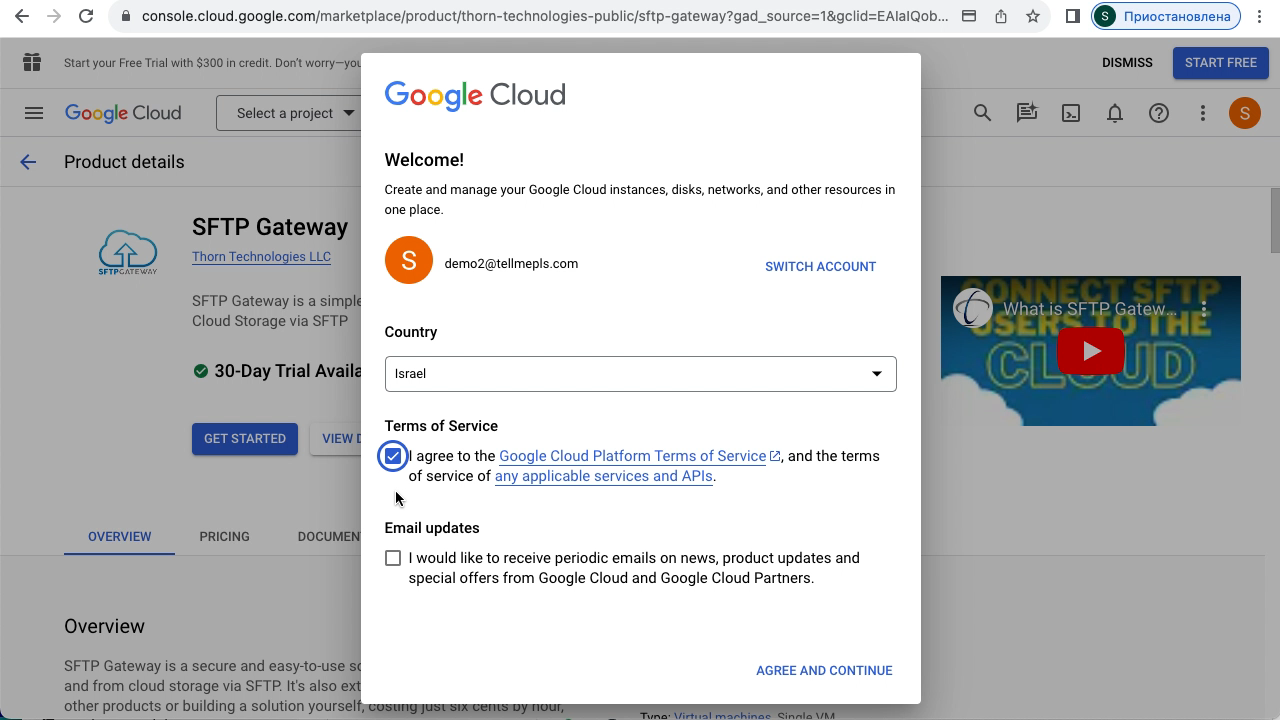The image size is (1280, 720).
Task: Reload the page with browser refresh icon
Action: coord(86,16)
